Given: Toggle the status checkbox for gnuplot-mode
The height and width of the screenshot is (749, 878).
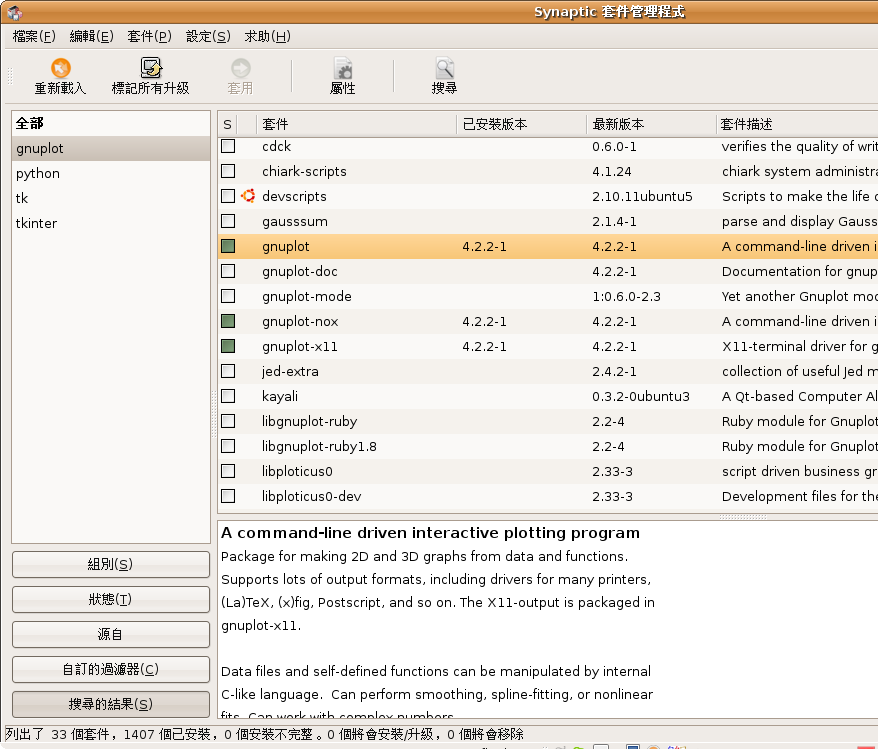Looking at the screenshot, I should click(x=228, y=296).
